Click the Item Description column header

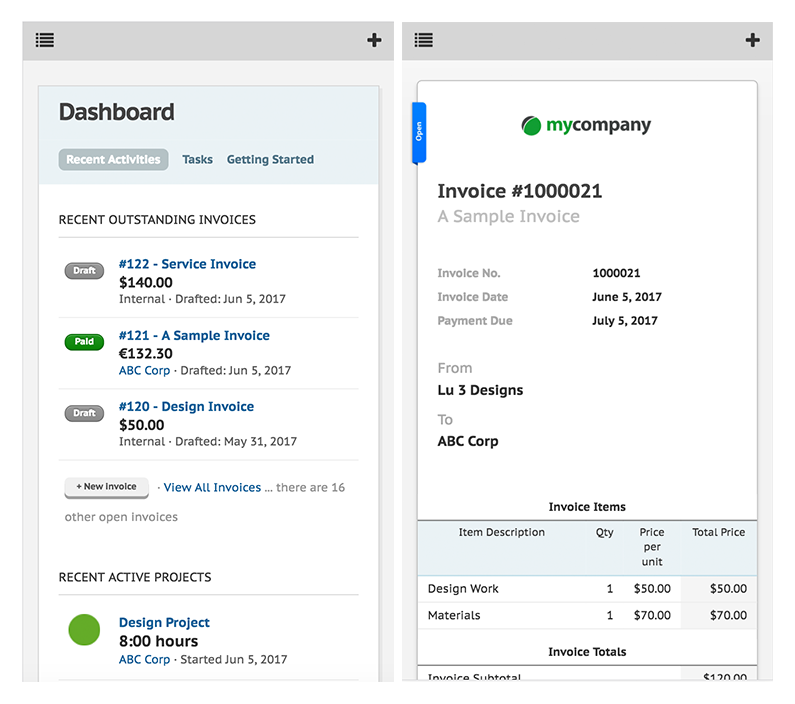pos(501,532)
